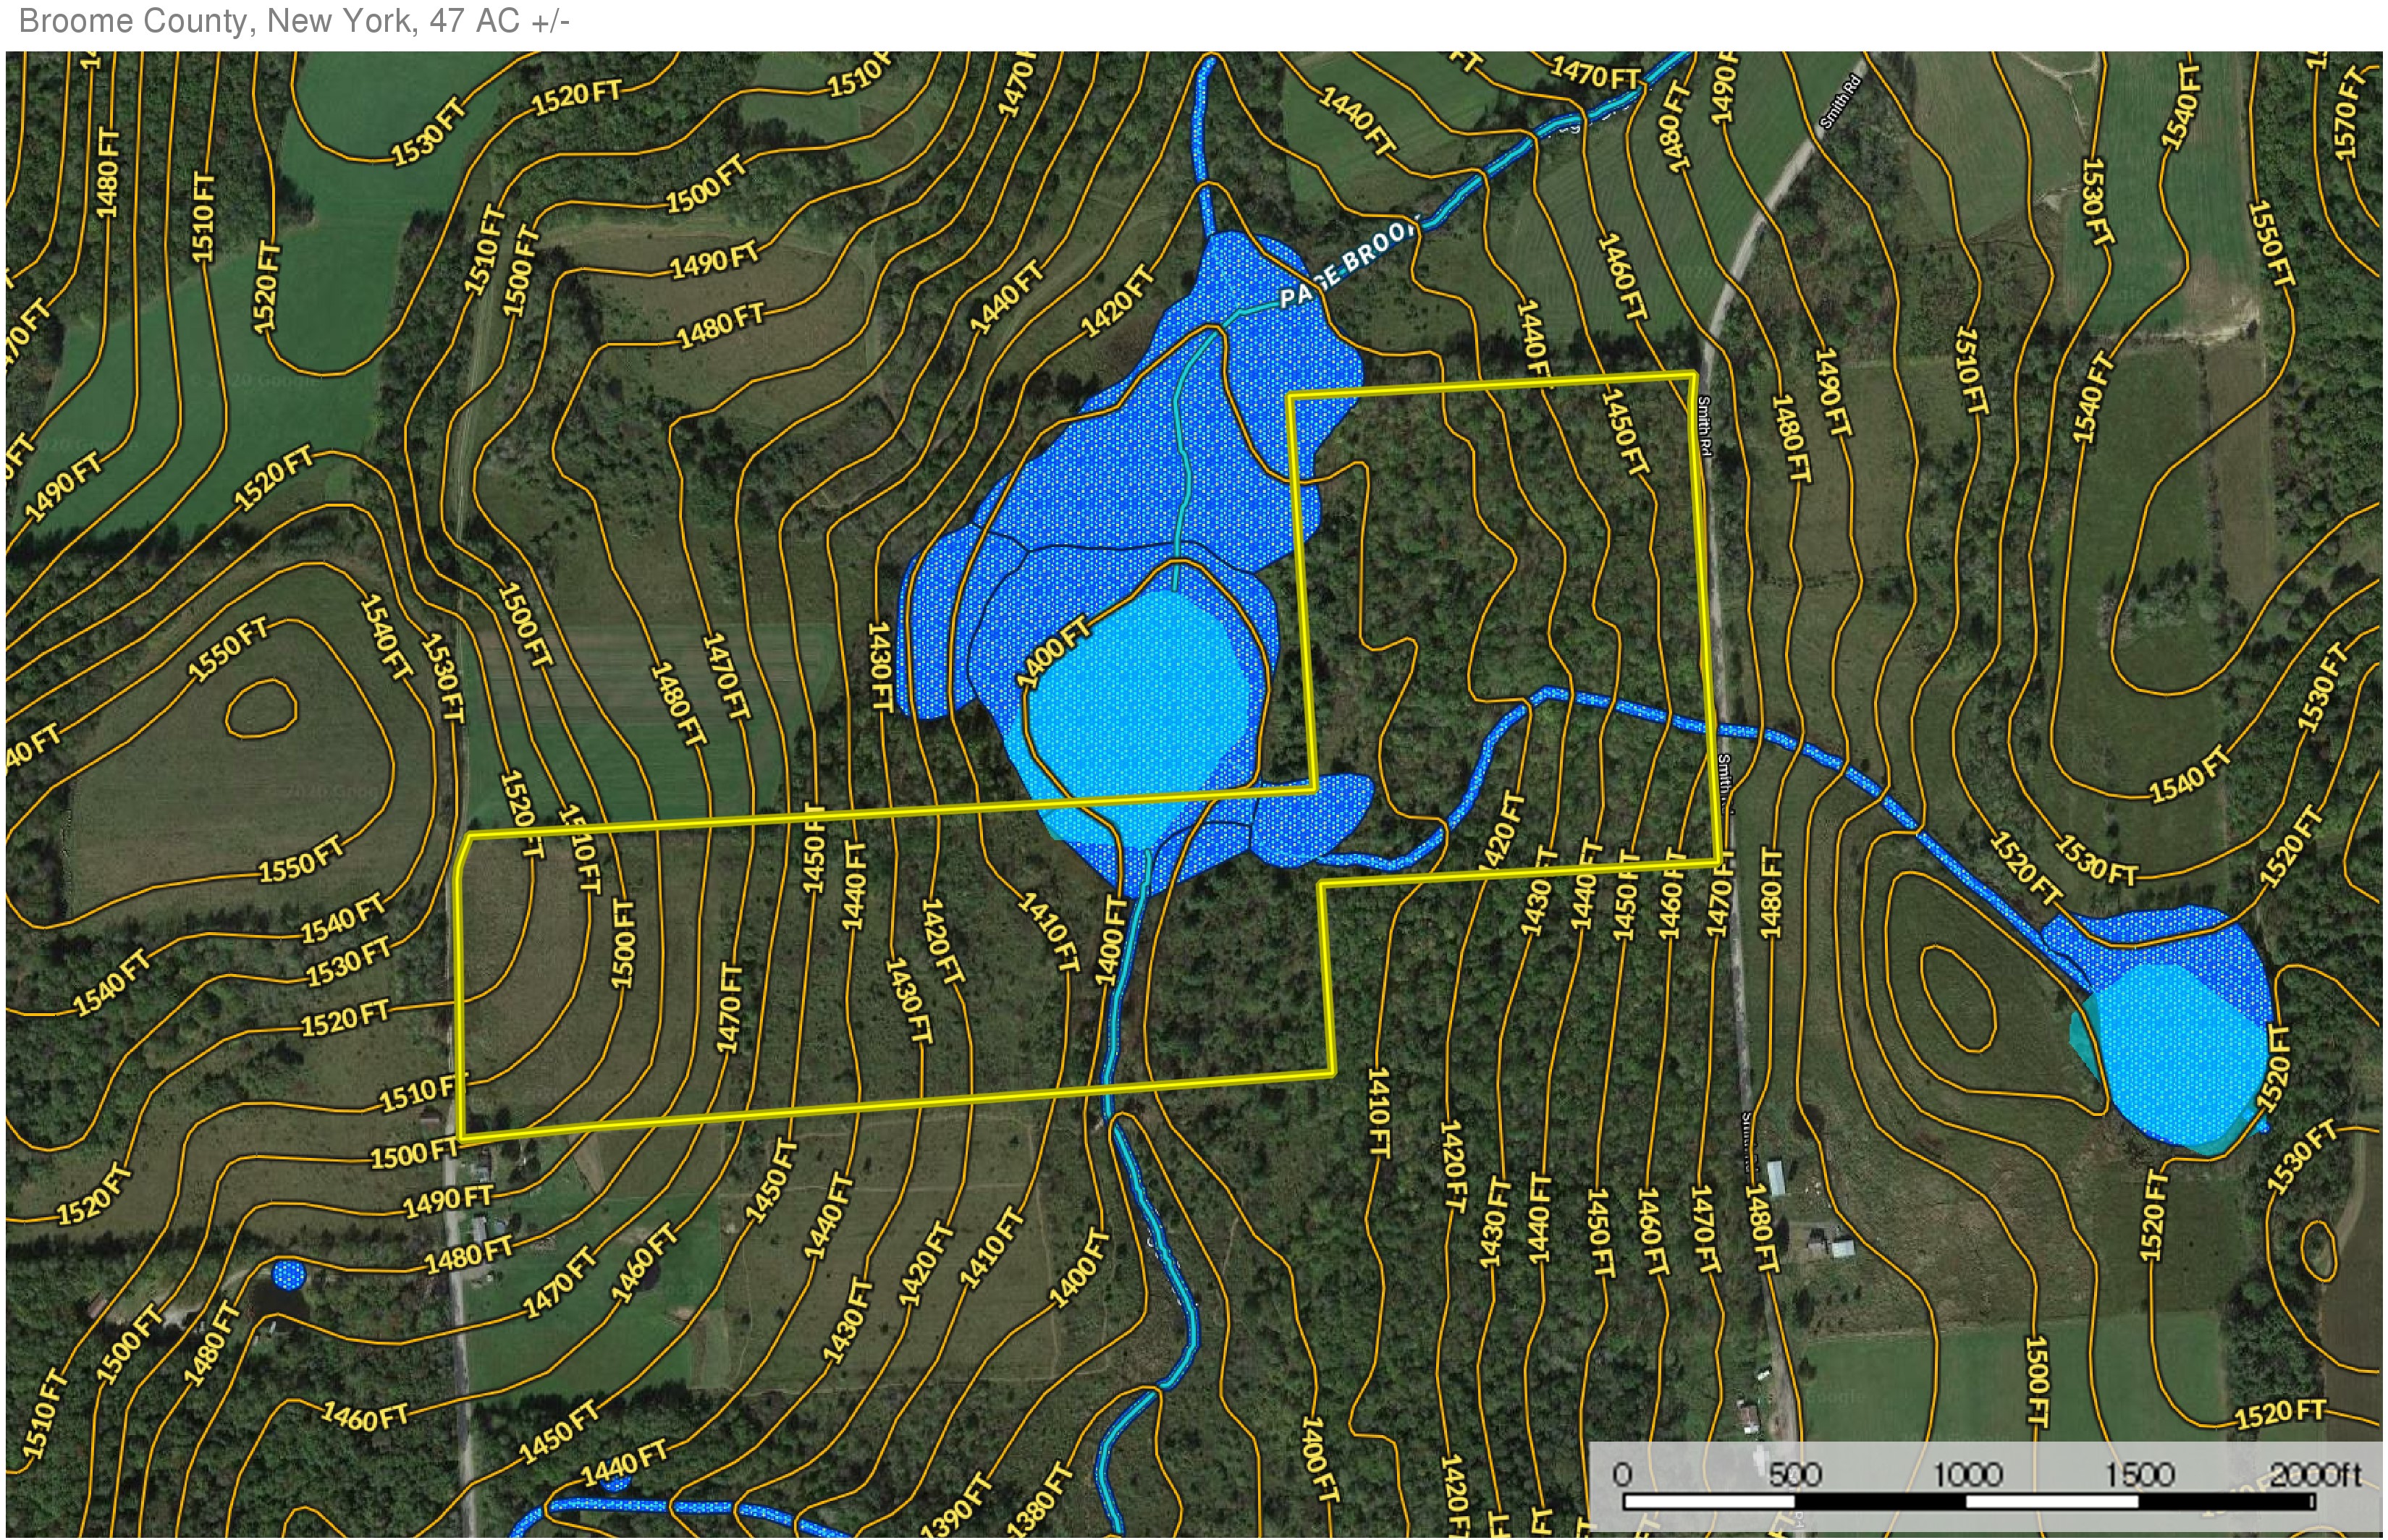Viewport: 2388px width, 1540px height.
Task: Click the small closed contour ring on the western hilltop
Action: [x=261, y=709]
